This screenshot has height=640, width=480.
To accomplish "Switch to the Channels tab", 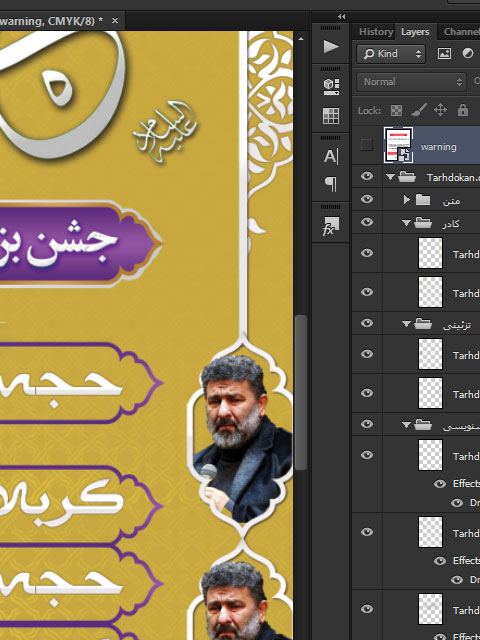I will click(x=461, y=32).
